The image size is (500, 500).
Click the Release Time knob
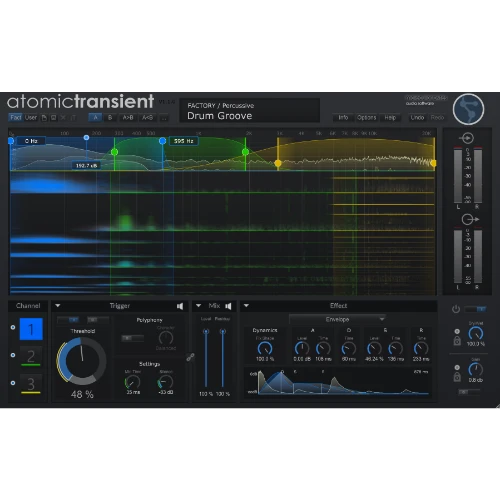coord(421,348)
